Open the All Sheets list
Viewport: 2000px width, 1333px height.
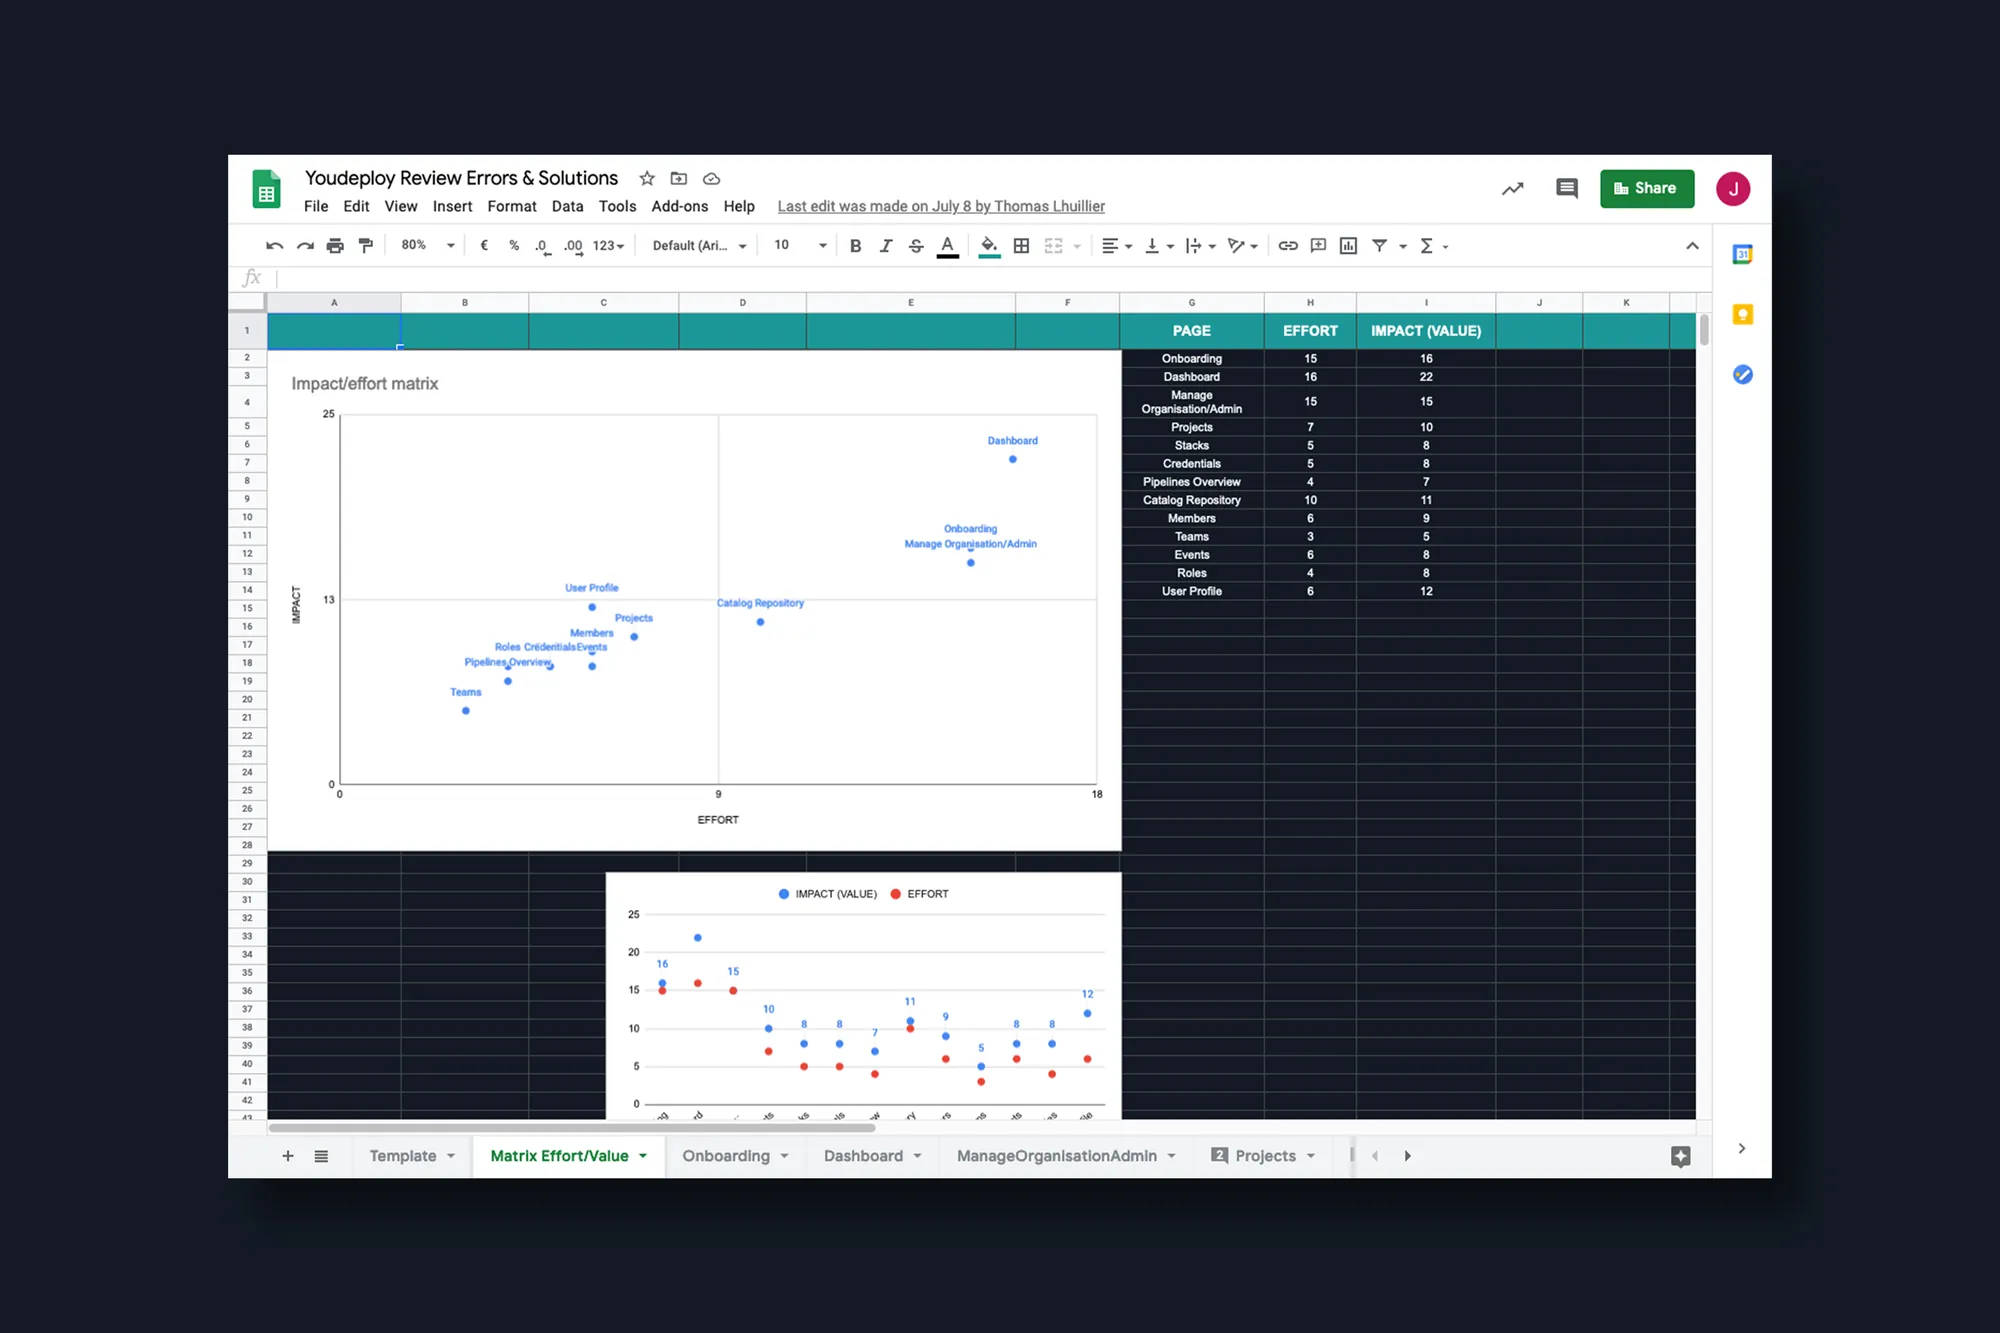(x=321, y=1156)
